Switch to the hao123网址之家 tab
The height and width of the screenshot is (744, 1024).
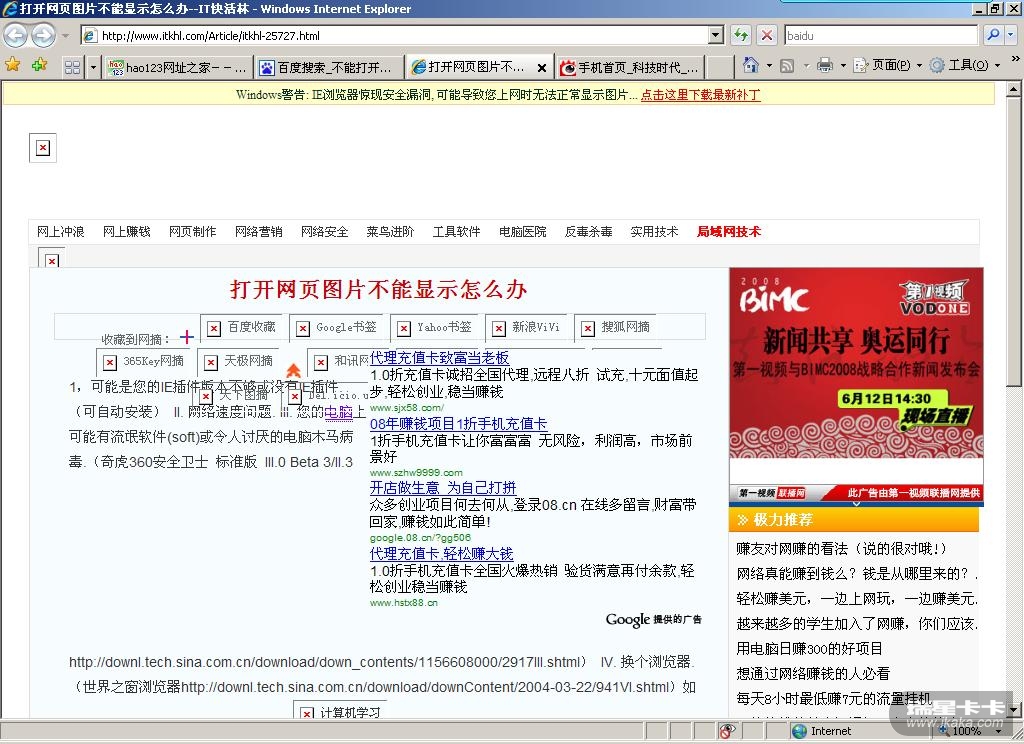[x=178, y=67]
